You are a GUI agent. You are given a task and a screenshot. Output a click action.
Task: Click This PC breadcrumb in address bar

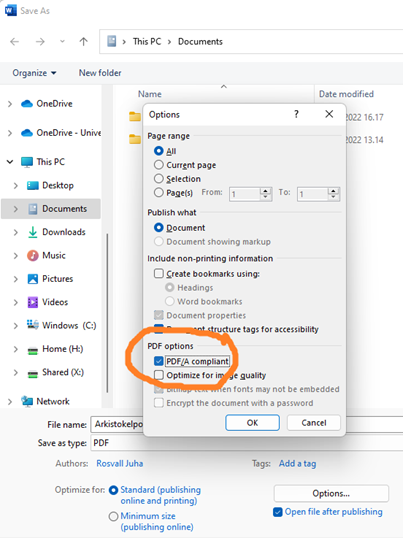147,42
